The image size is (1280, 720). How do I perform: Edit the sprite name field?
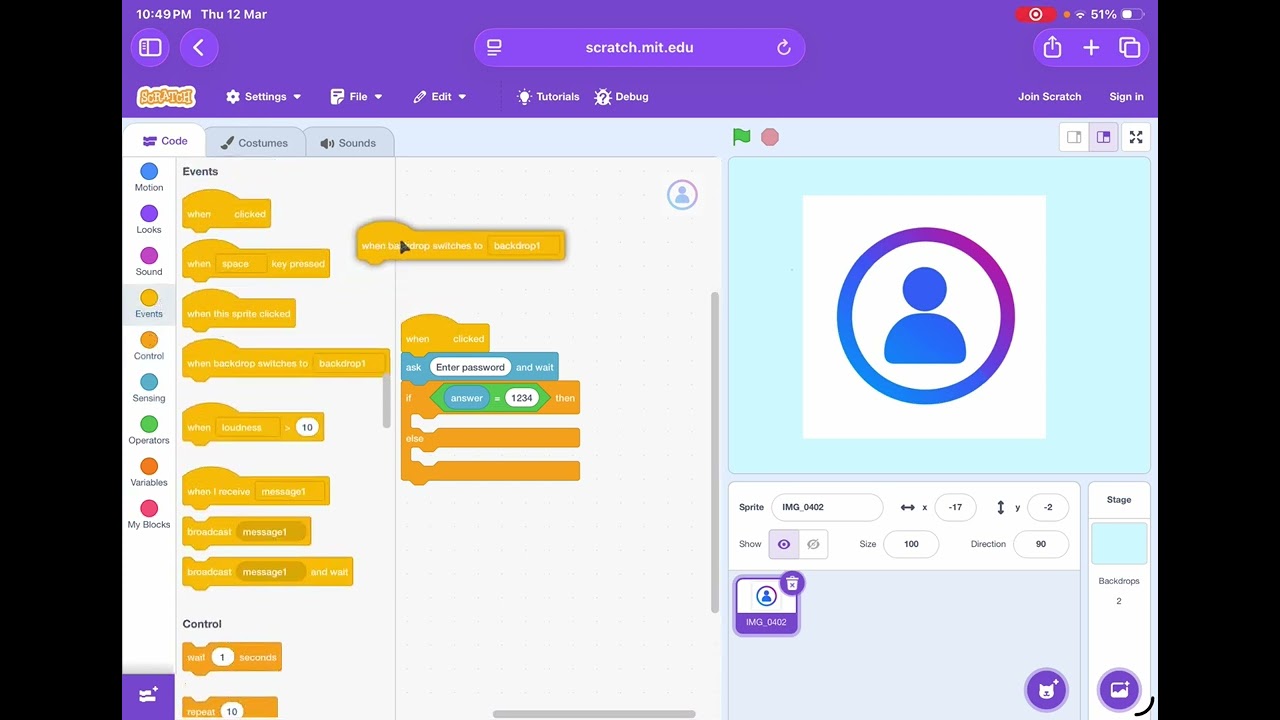pyautogui.click(x=827, y=507)
